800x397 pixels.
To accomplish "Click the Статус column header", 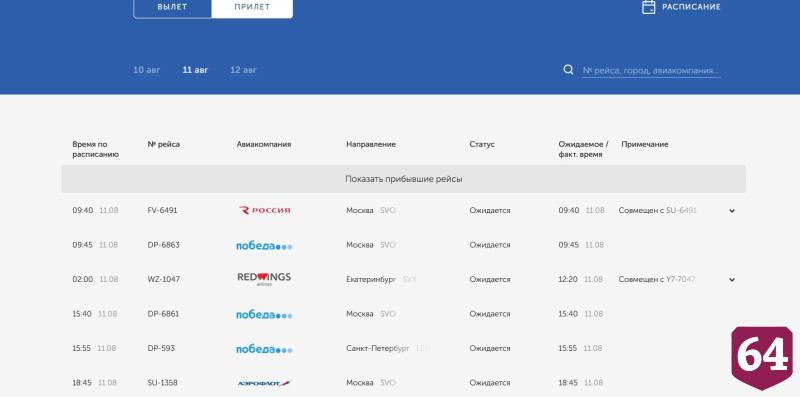I will click(x=482, y=144).
